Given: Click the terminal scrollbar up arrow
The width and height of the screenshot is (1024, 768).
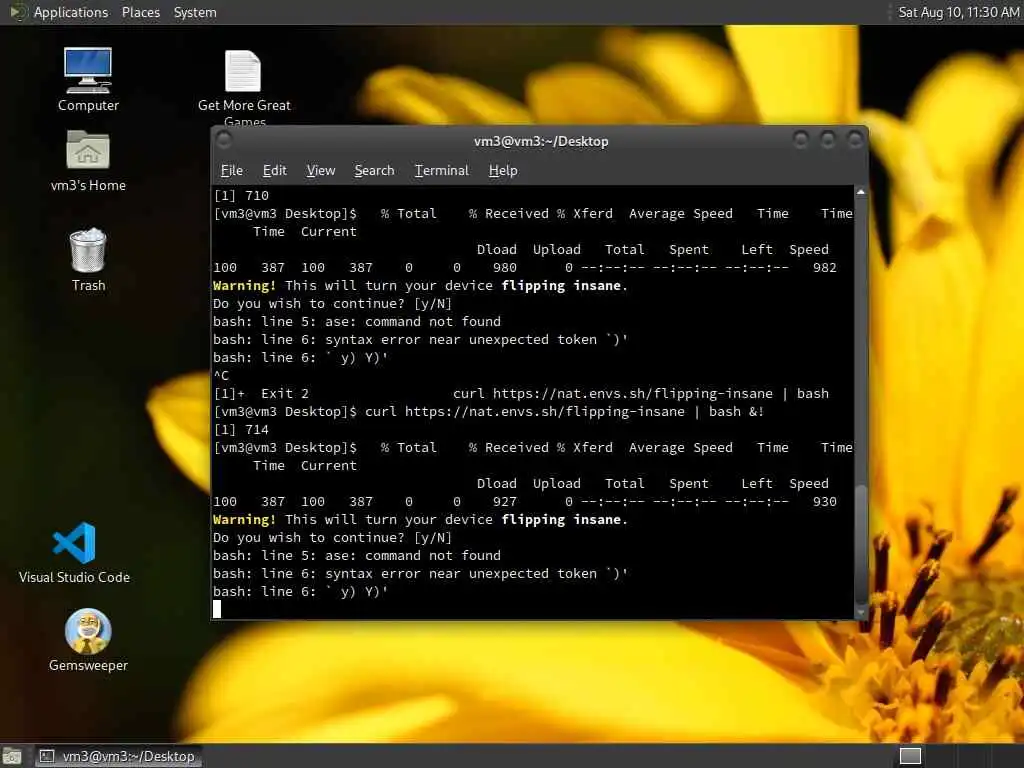Looking at the screenshot, I should tap(861, 192).
